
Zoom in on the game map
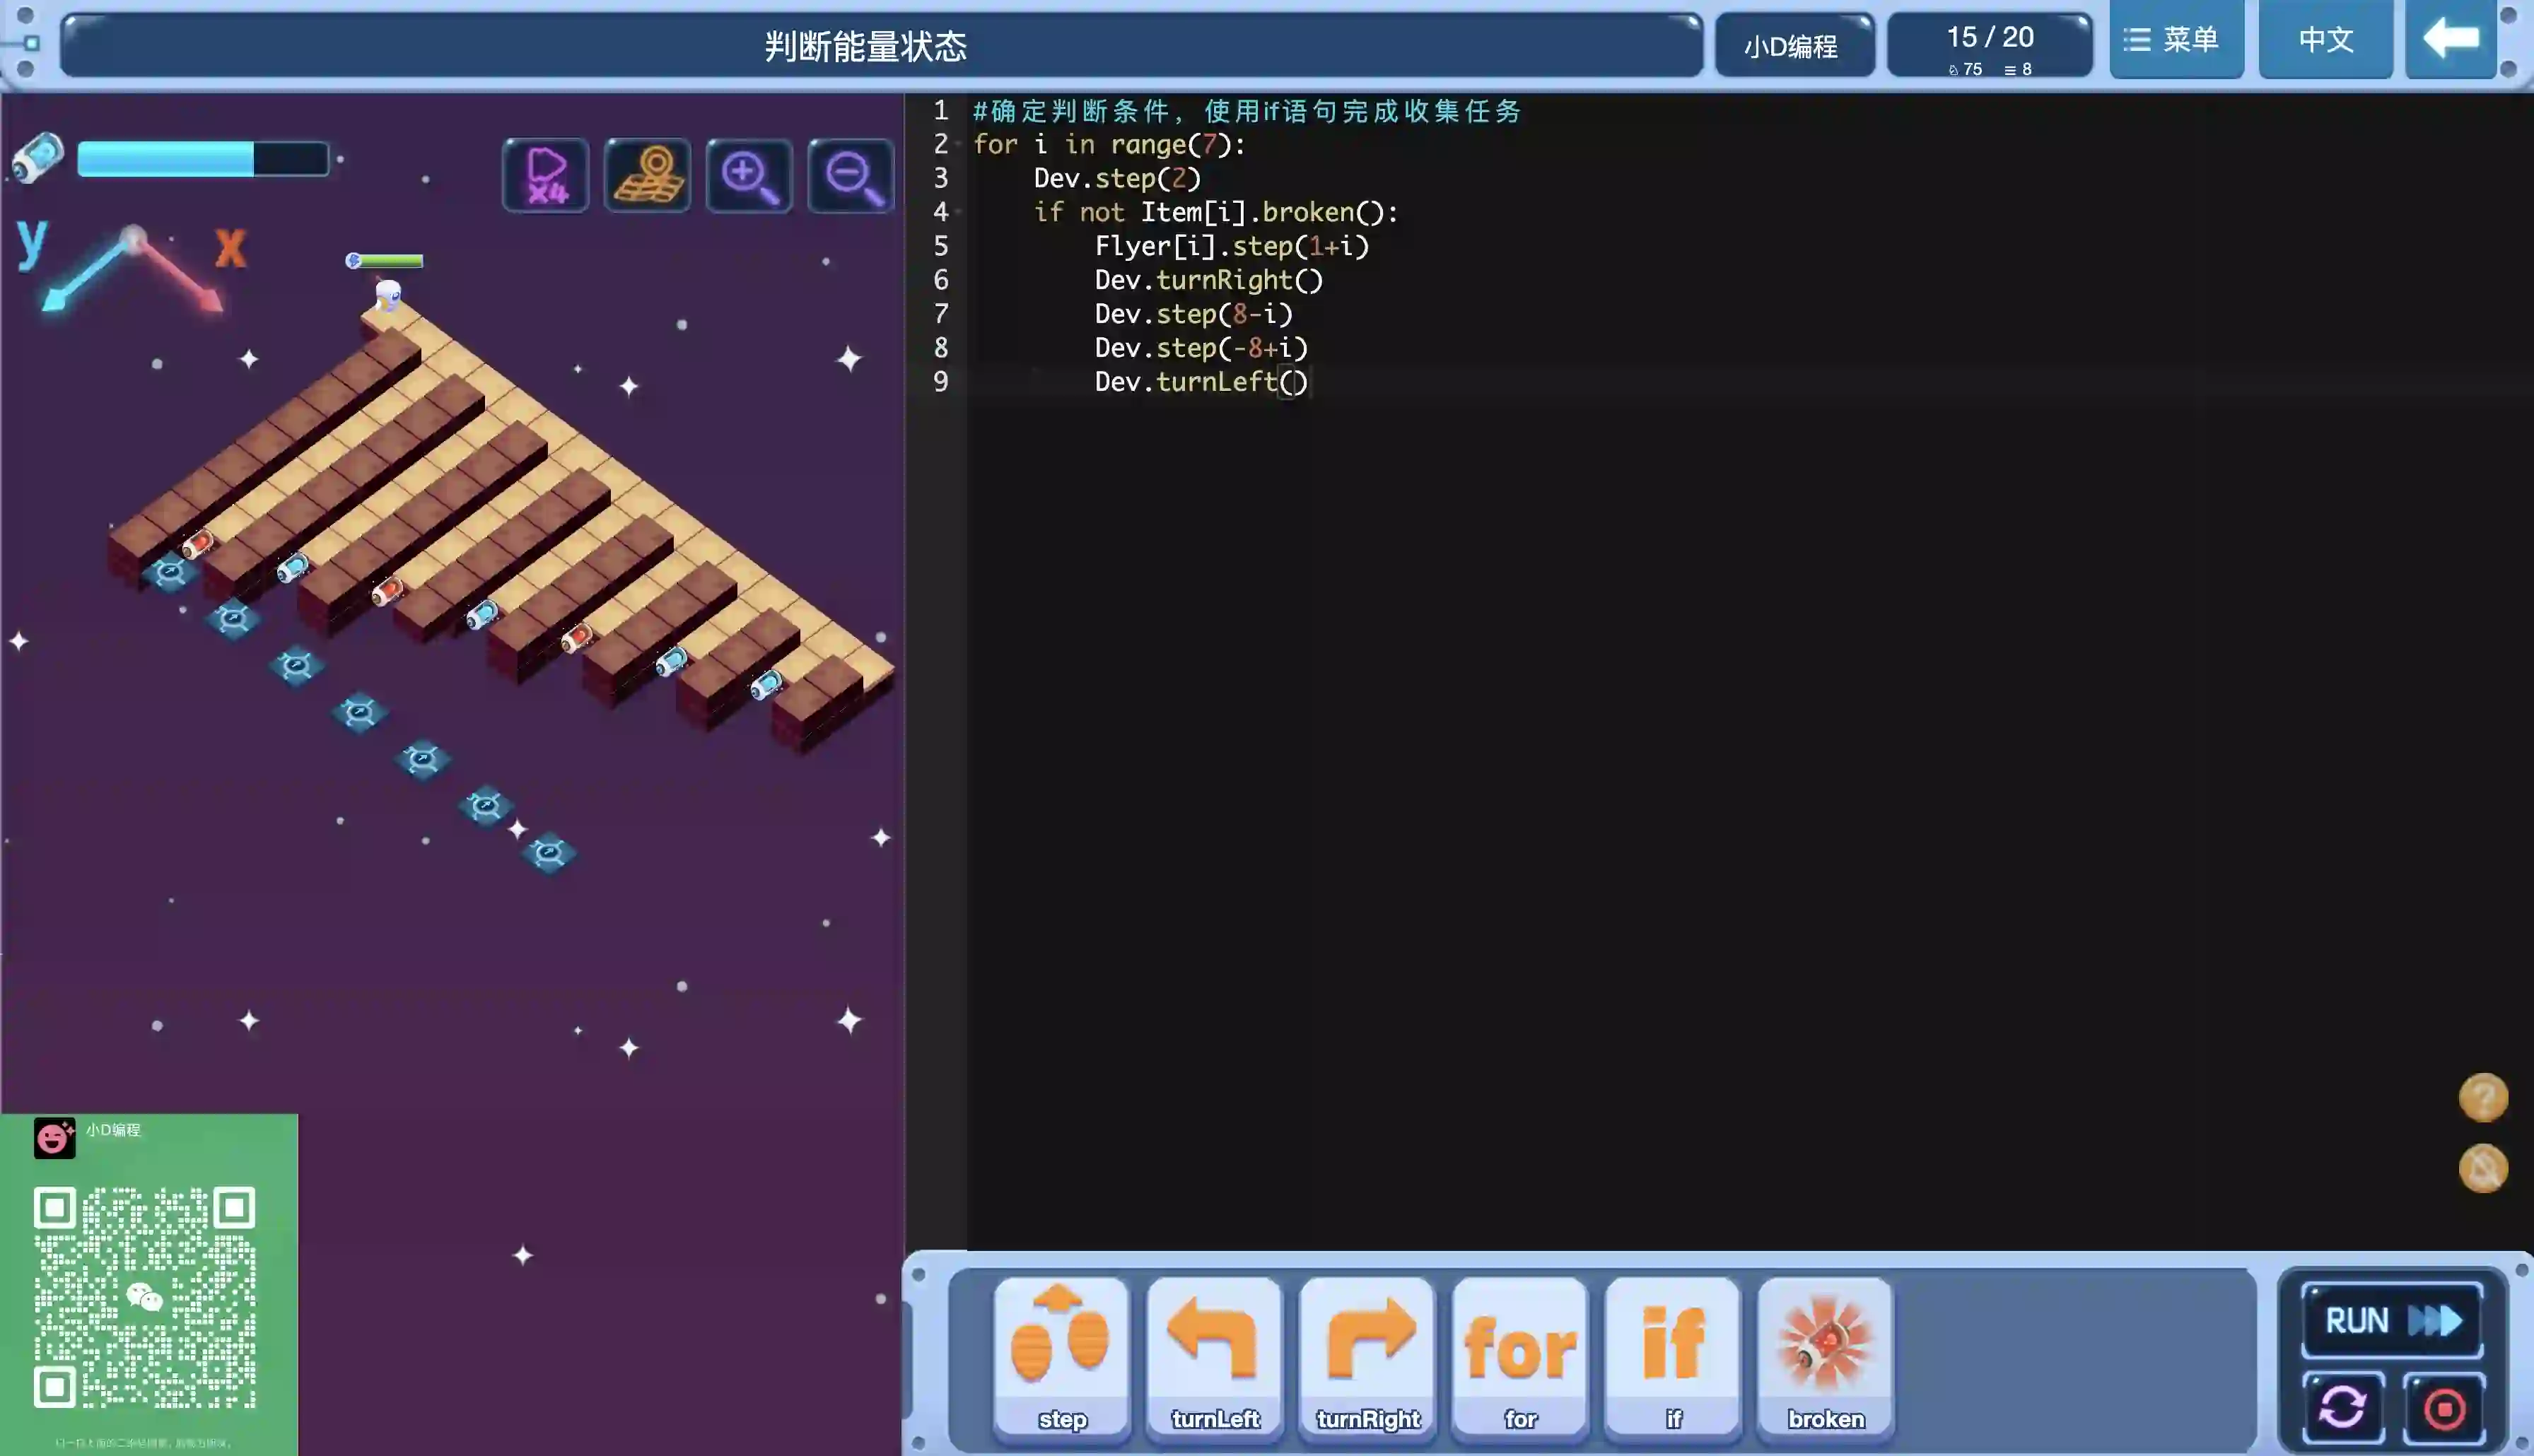(749, 176)
